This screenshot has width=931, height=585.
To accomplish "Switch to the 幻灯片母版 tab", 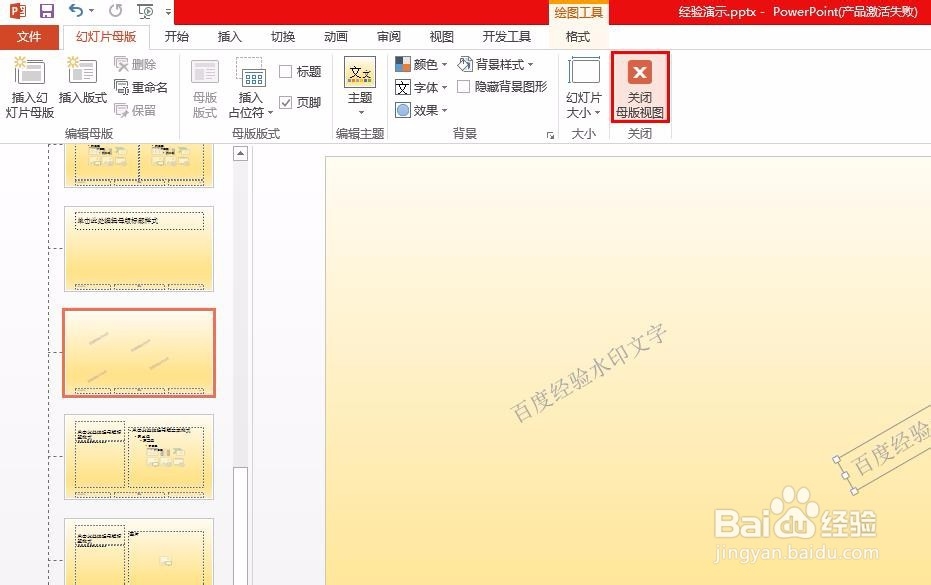I will pos(106,37).
